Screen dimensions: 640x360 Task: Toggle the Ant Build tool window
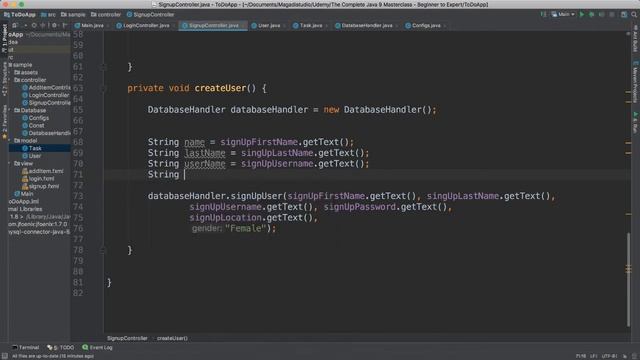[635, 39]
